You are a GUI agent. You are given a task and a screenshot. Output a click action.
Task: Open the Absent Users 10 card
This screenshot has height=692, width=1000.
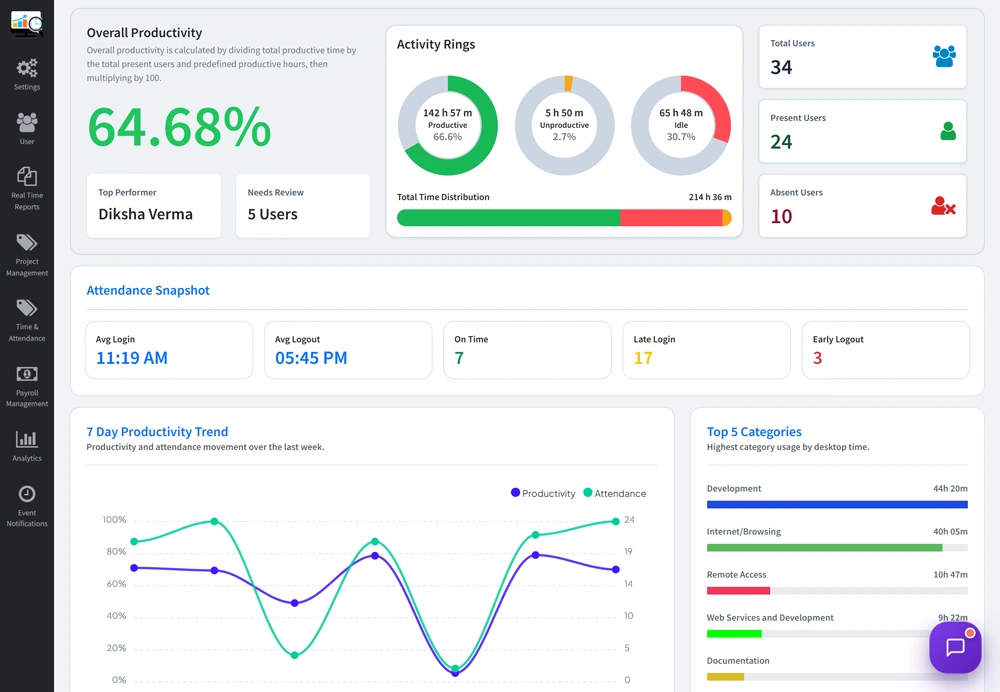862,206
